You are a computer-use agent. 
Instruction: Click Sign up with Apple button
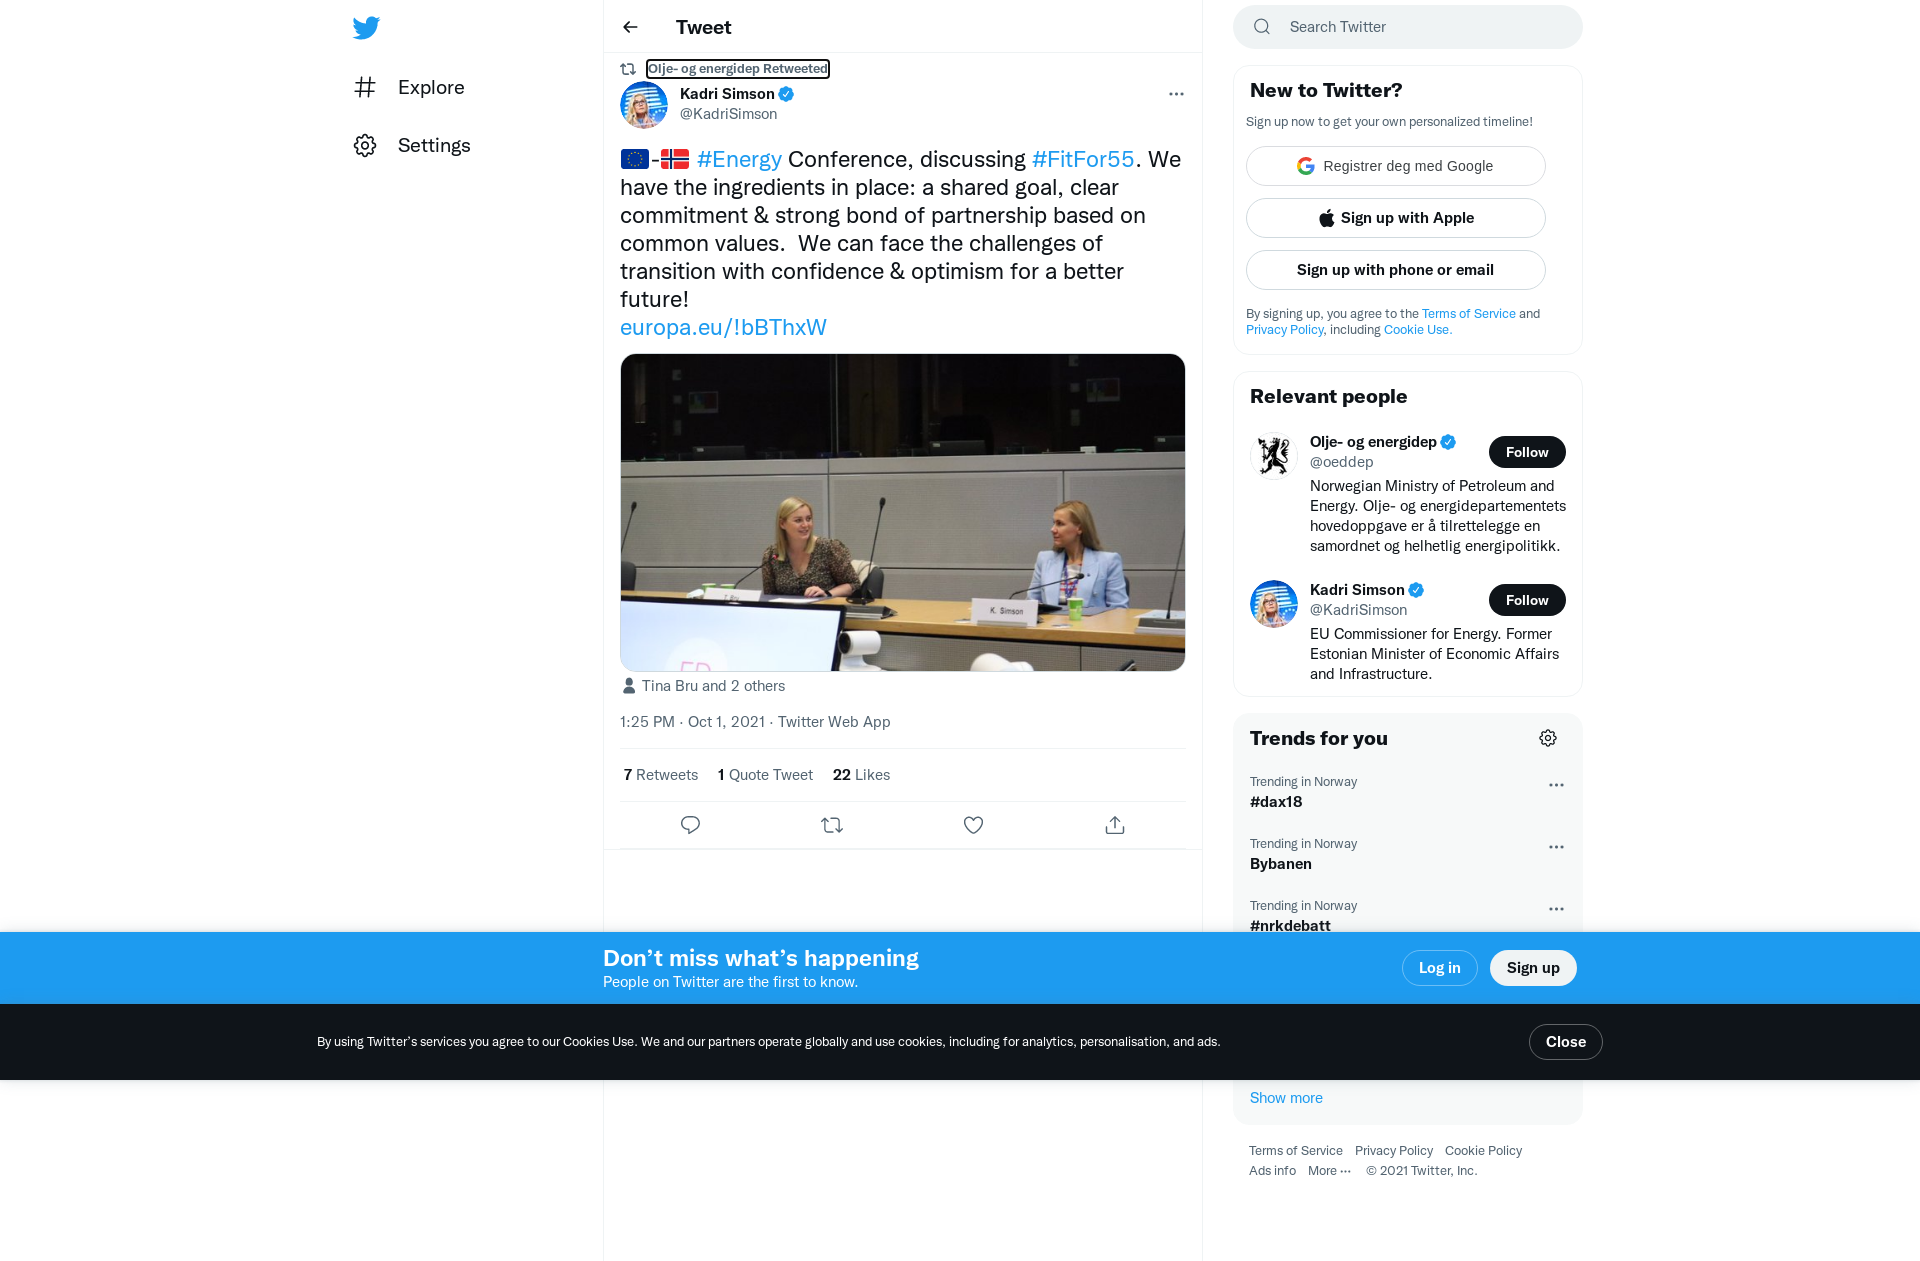click(x=1395, y=218)
